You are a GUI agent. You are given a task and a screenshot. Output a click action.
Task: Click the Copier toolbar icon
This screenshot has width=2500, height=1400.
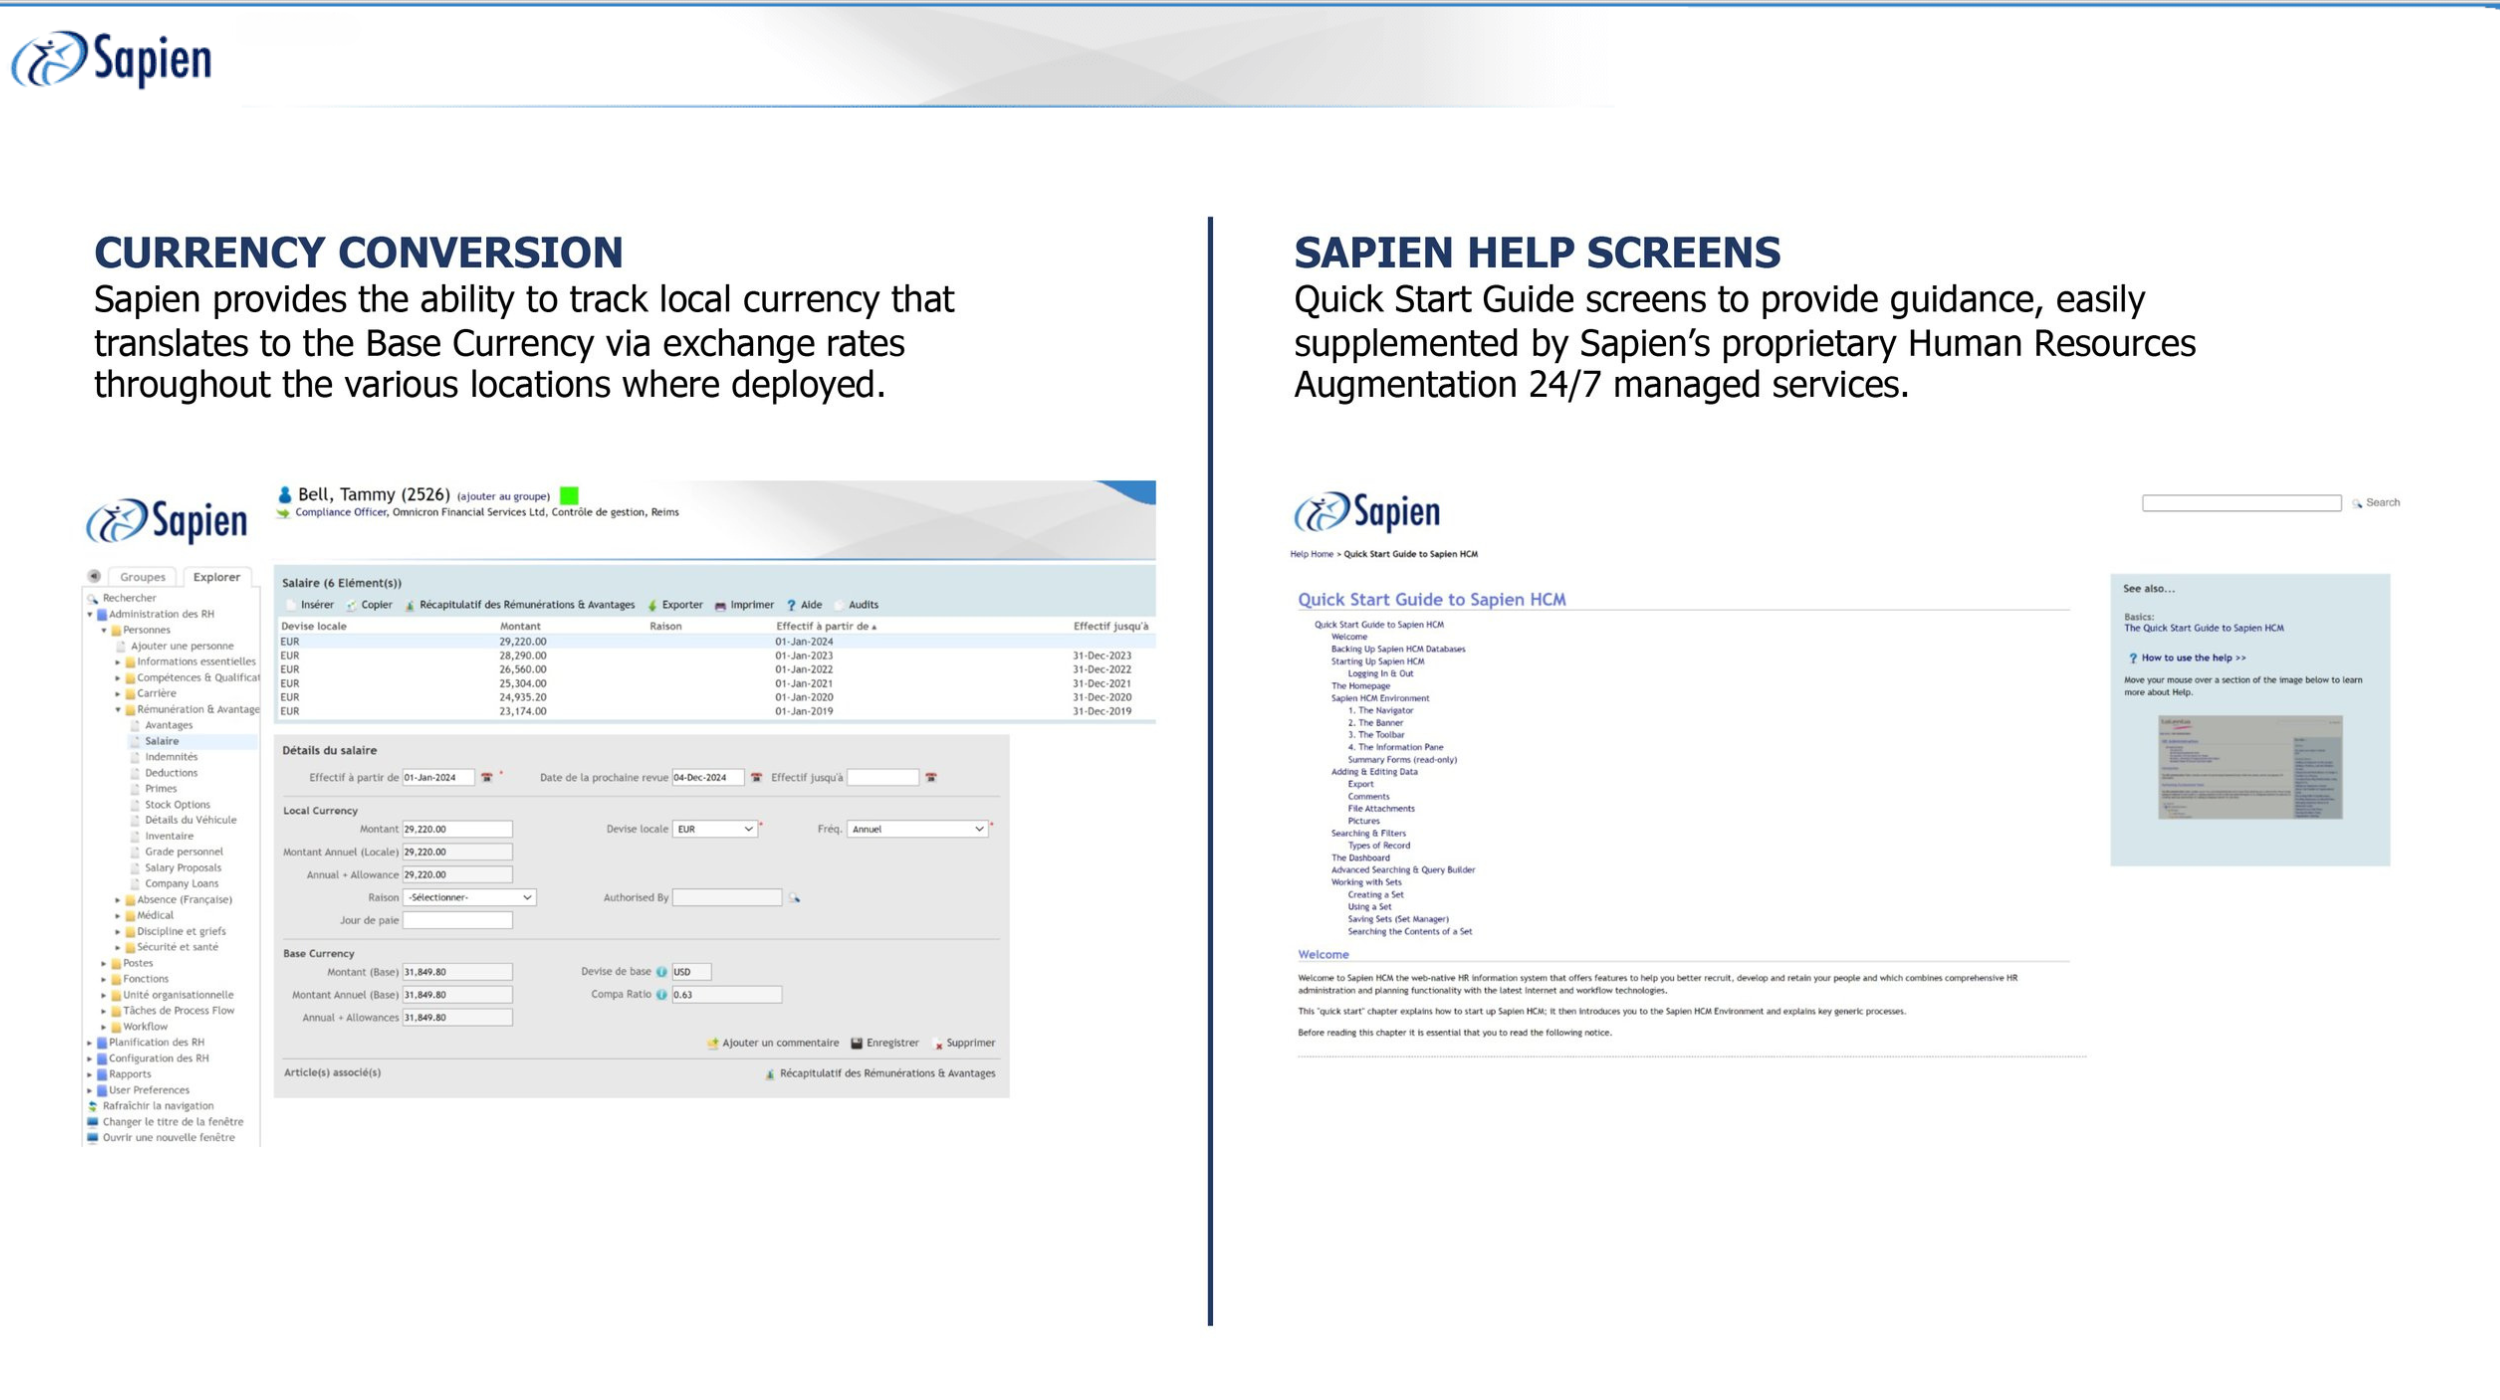(351, 605)
